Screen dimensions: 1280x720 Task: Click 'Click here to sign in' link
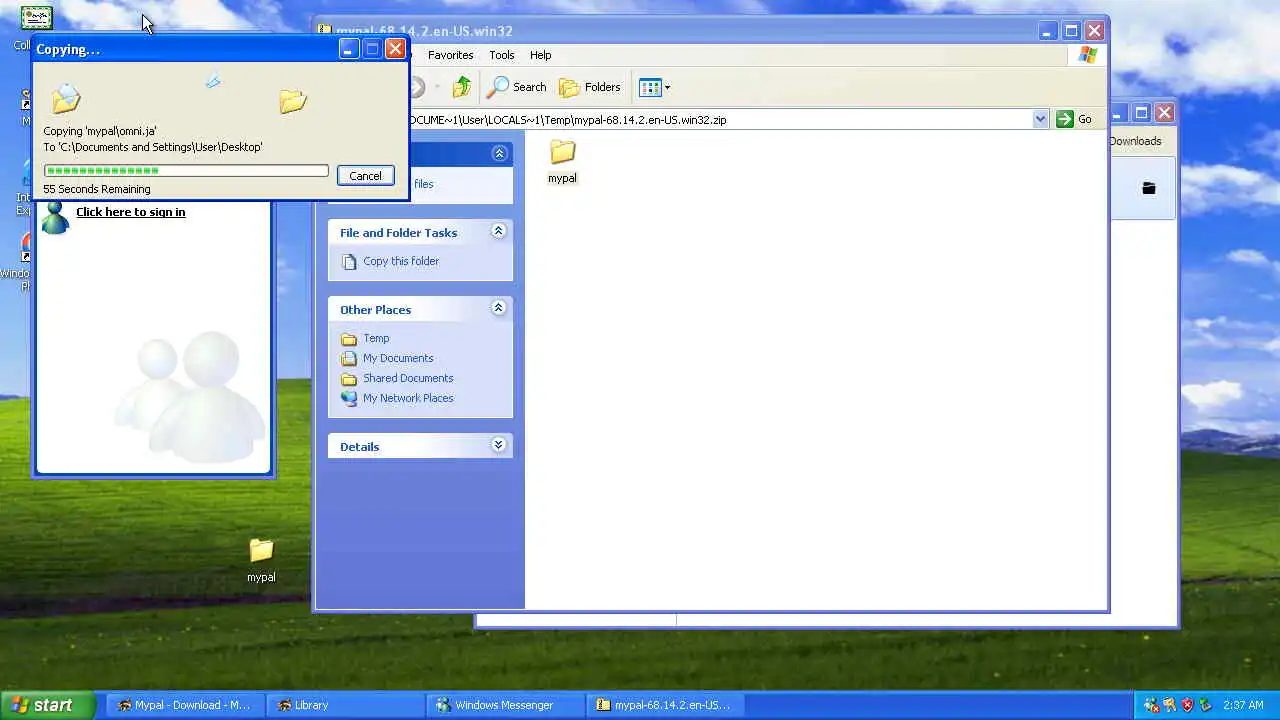coord(130,212)
